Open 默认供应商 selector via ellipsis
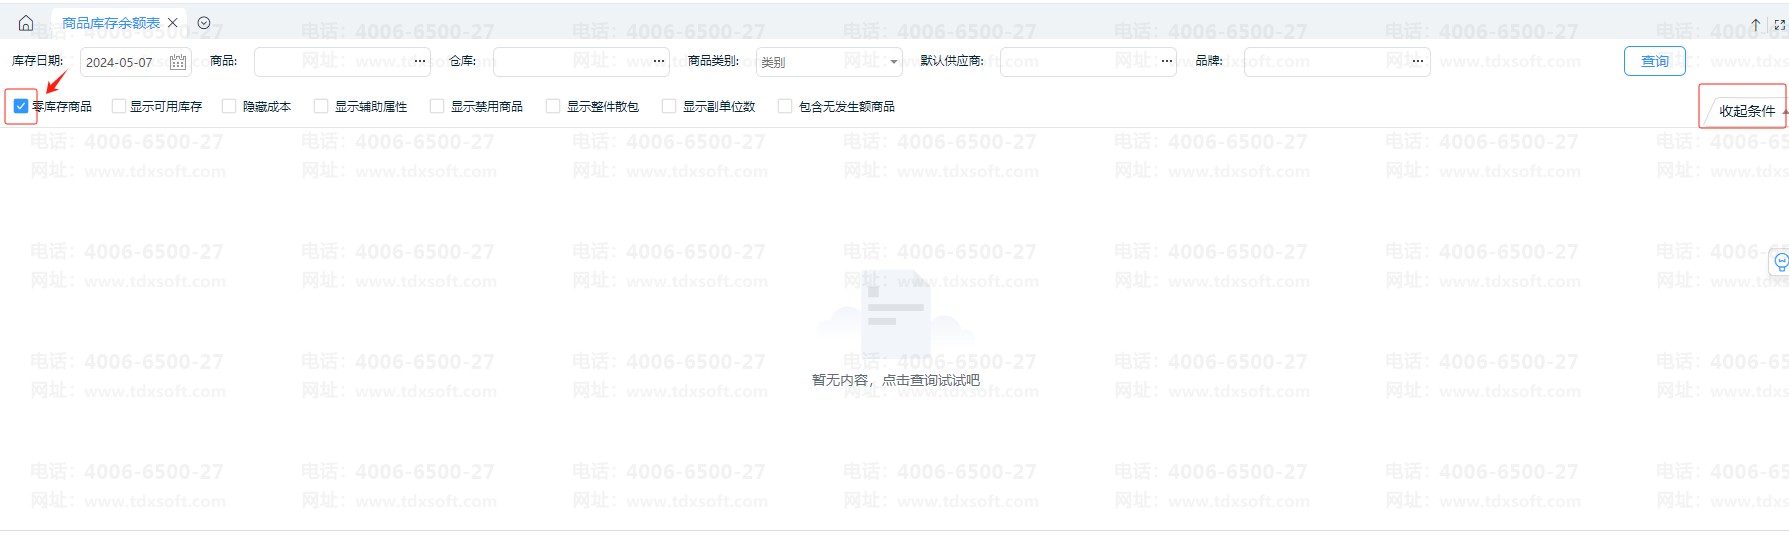The height and width of the screenshot is (556, 1789). [x=1166, y=62]
